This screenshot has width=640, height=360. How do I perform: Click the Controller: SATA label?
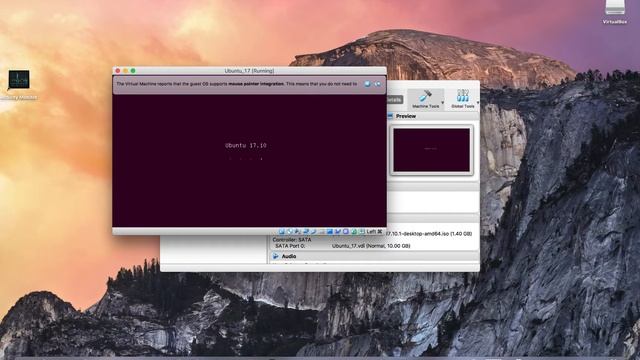[292, 240]
